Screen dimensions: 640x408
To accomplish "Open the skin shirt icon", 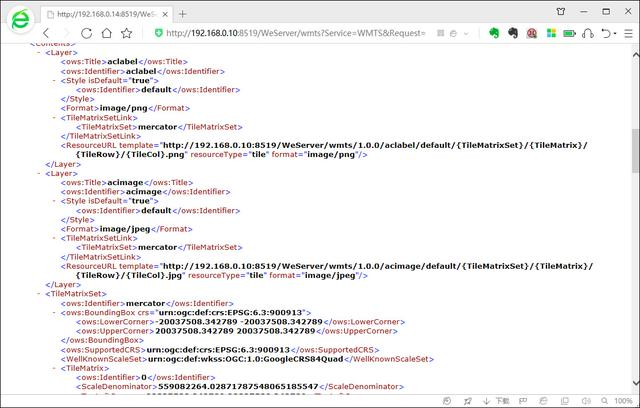I will pyautogui.click(x=561, y=11).
